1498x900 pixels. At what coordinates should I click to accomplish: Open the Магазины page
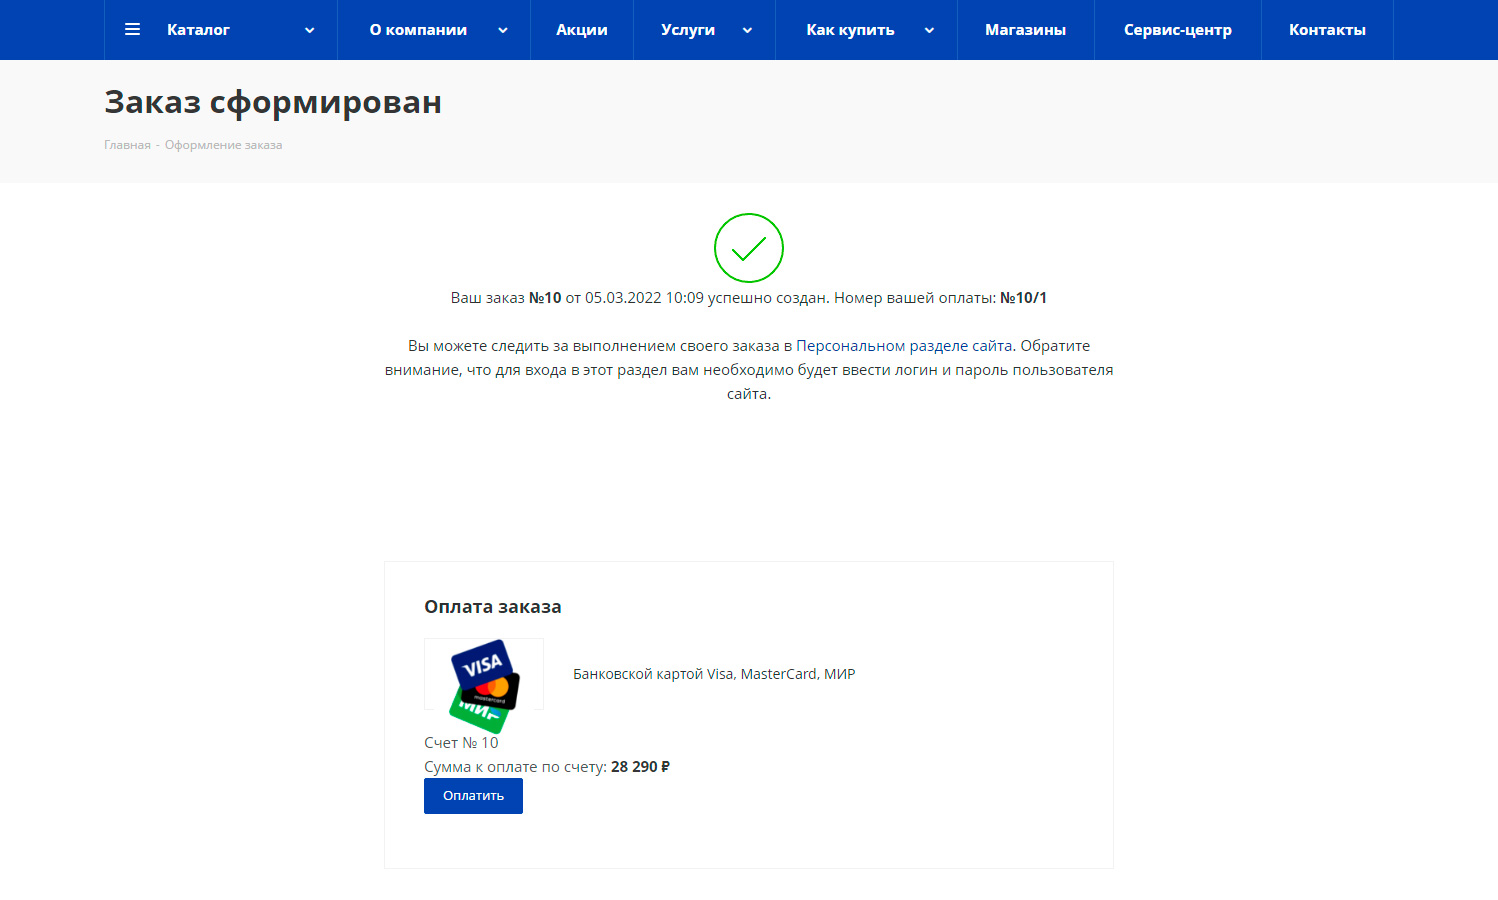pos(1025,30)
